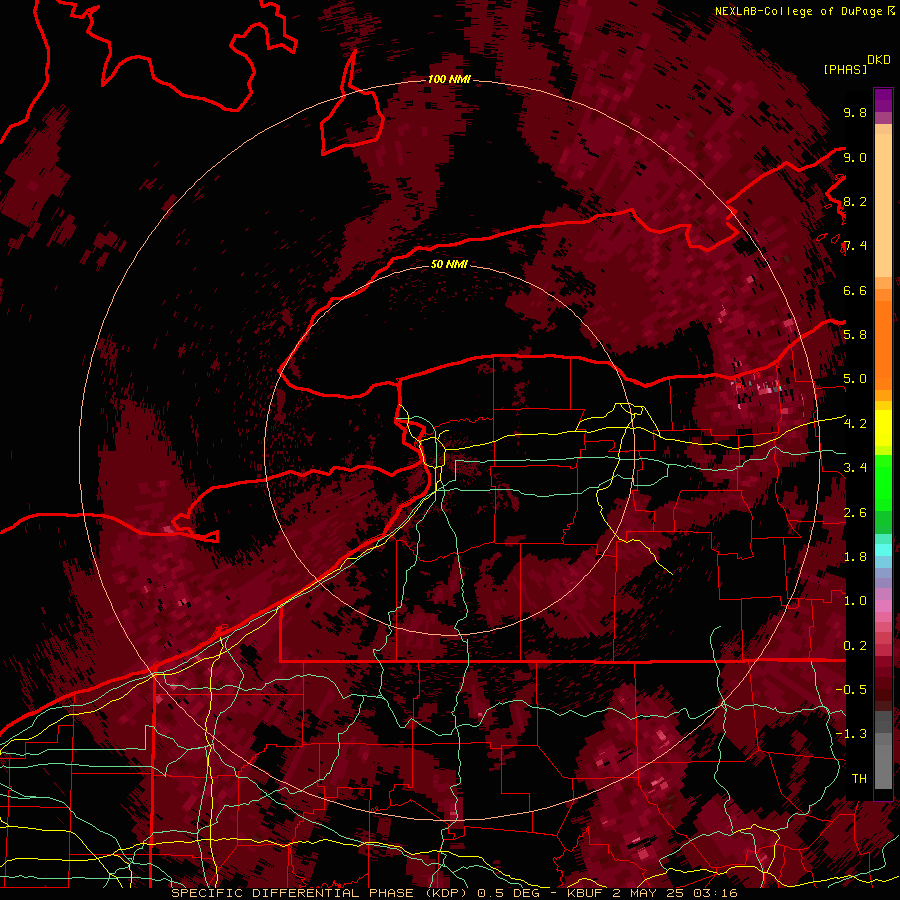This screenshot has height=900, width=900.
Task: Click the 2.6 color scale value
Action: click(855, 512)
